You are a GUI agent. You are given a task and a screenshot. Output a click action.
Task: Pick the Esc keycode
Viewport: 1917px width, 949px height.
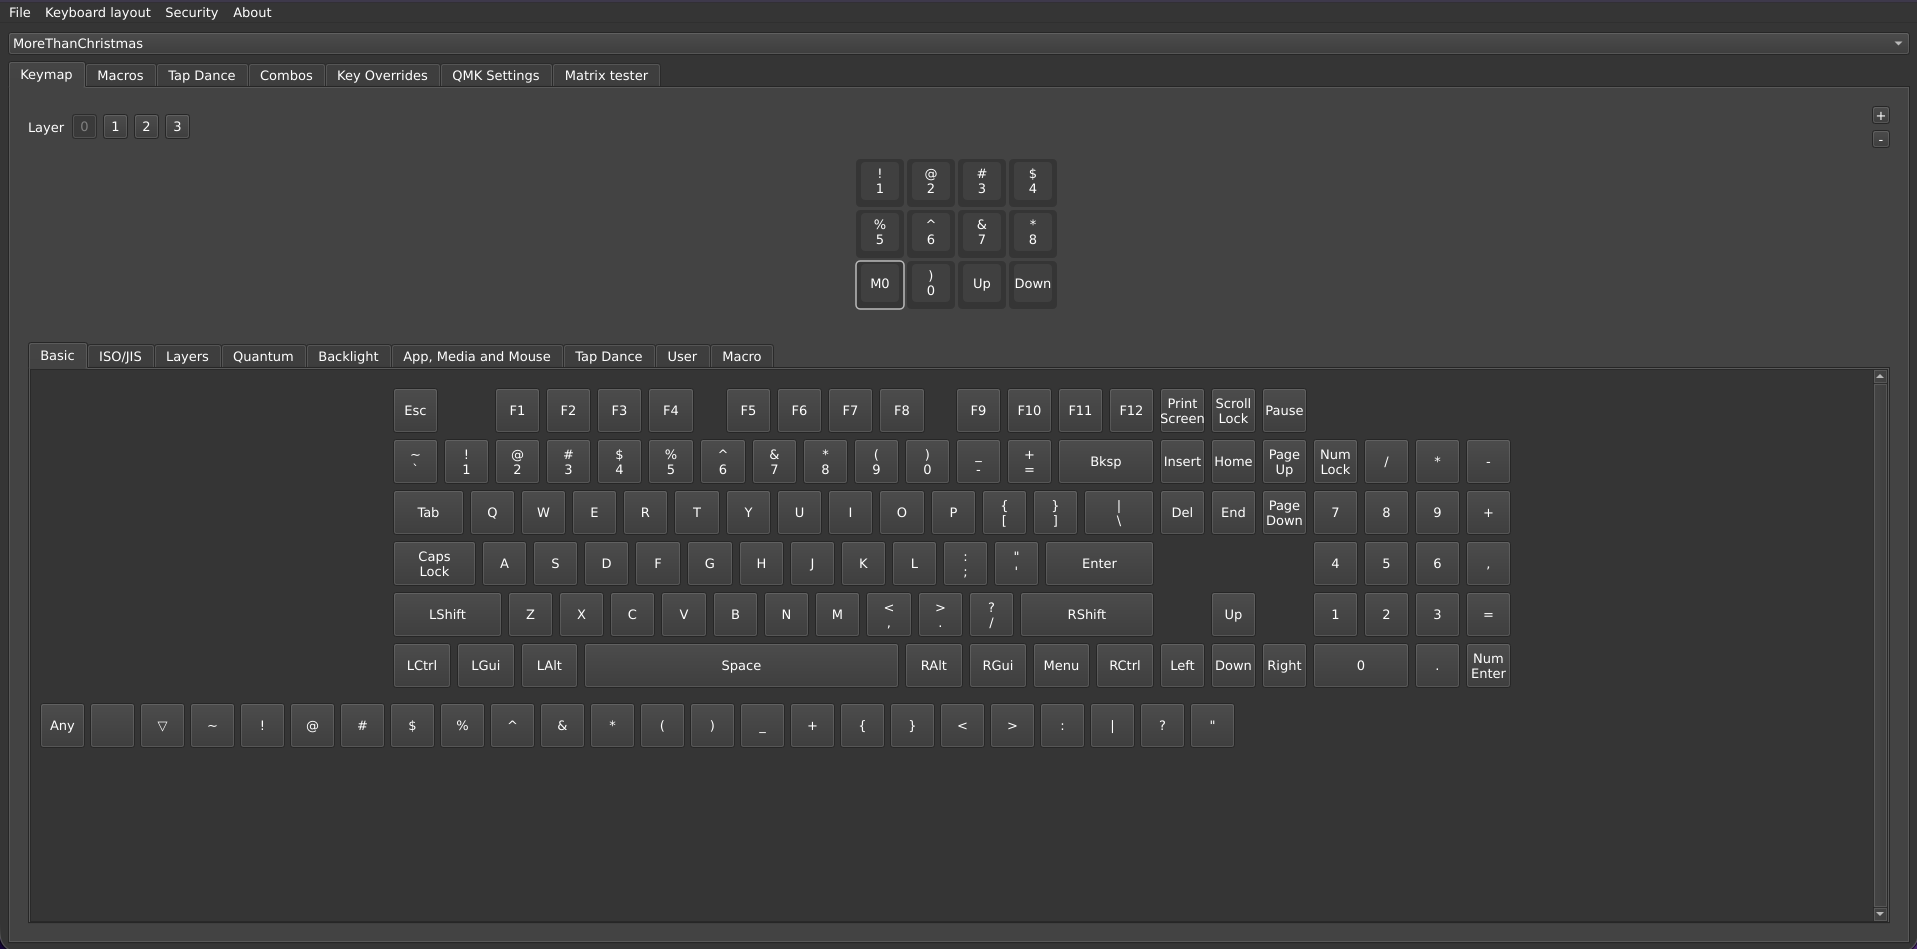(415, 411)
